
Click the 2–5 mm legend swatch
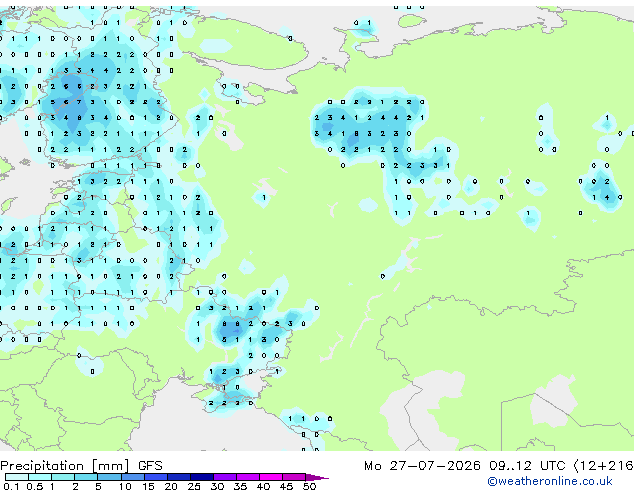tap(86, 477)
